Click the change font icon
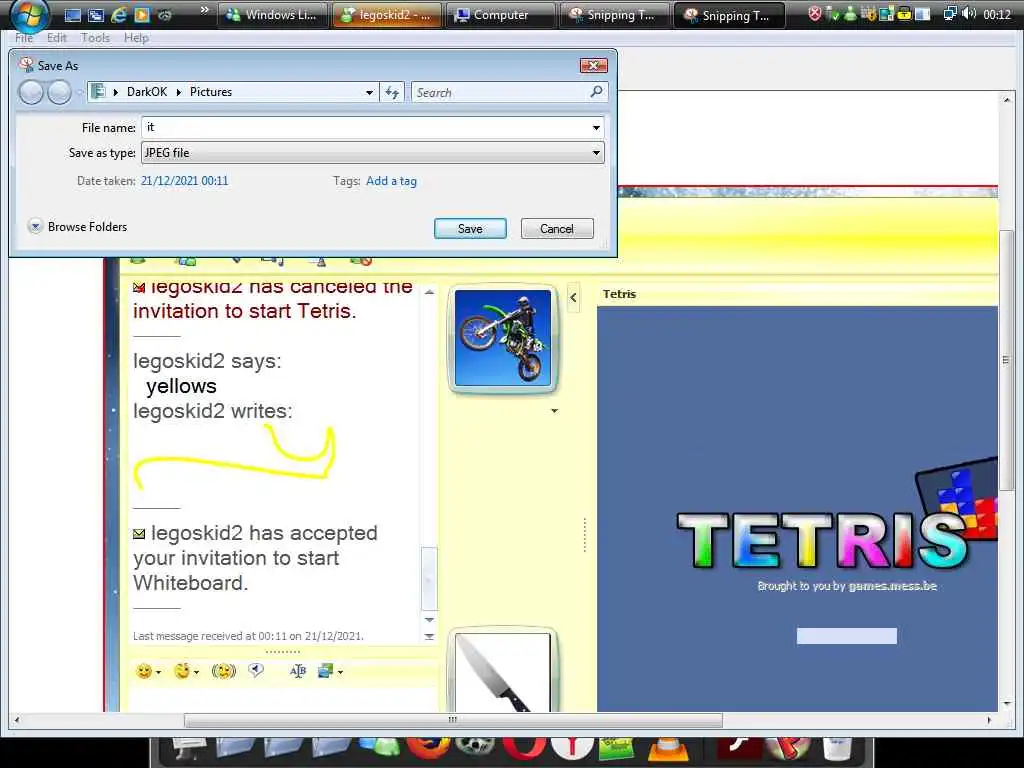 (x=298, y=671)
